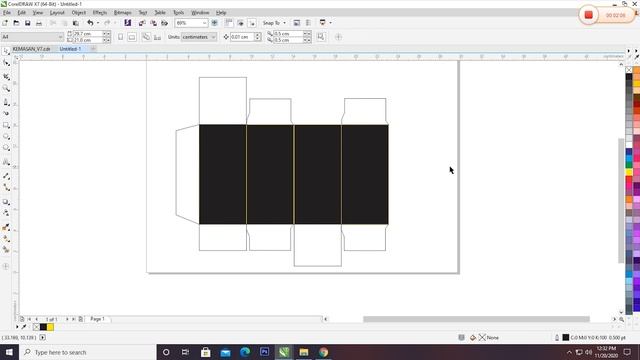Go to the next page arrow
The height and width of the screenshot is (360, 640).
click(x=67, y=319)
